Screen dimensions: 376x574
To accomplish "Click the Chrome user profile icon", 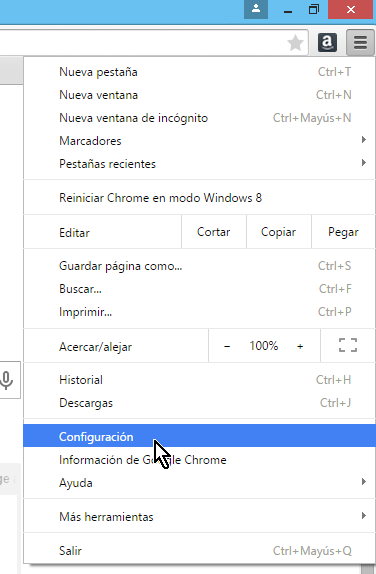I will point(256,9).
